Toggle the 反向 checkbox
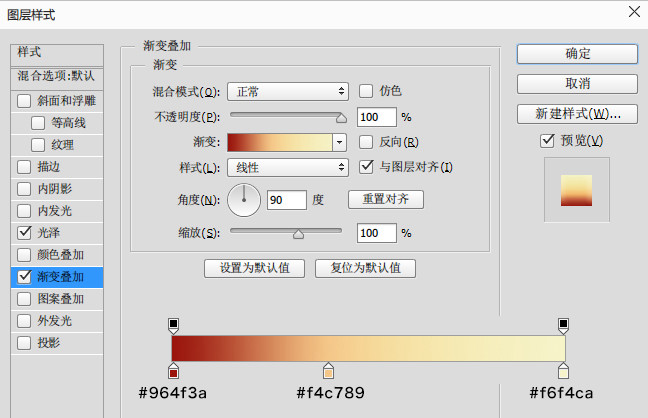Image resolution: width=648 pixels, height=418 pixels. coord(366,142)
